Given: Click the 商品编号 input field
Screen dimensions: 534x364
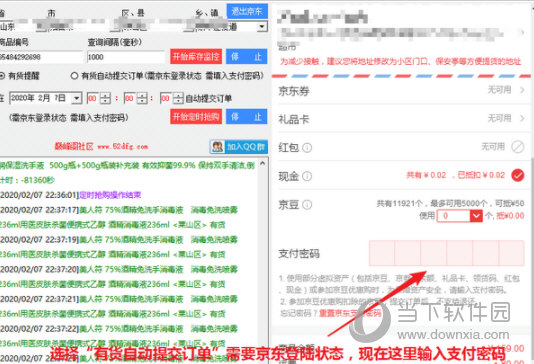Looking at the screenshot, I should coord(41,57).
